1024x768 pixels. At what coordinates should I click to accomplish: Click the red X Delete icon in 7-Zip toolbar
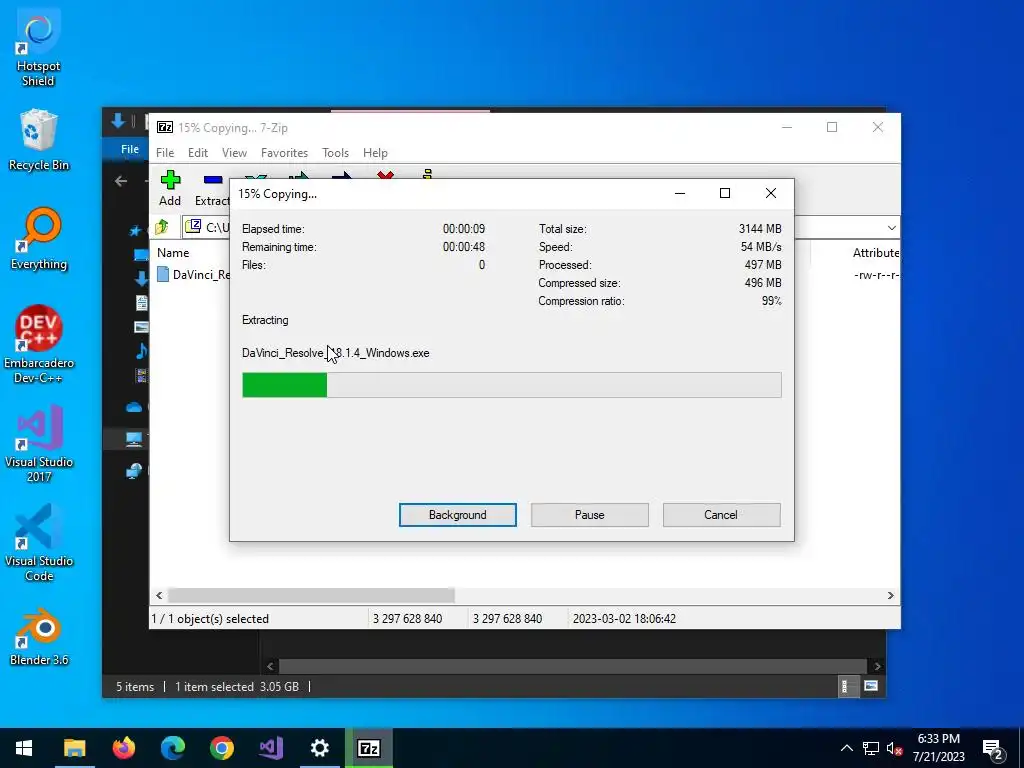385,175
